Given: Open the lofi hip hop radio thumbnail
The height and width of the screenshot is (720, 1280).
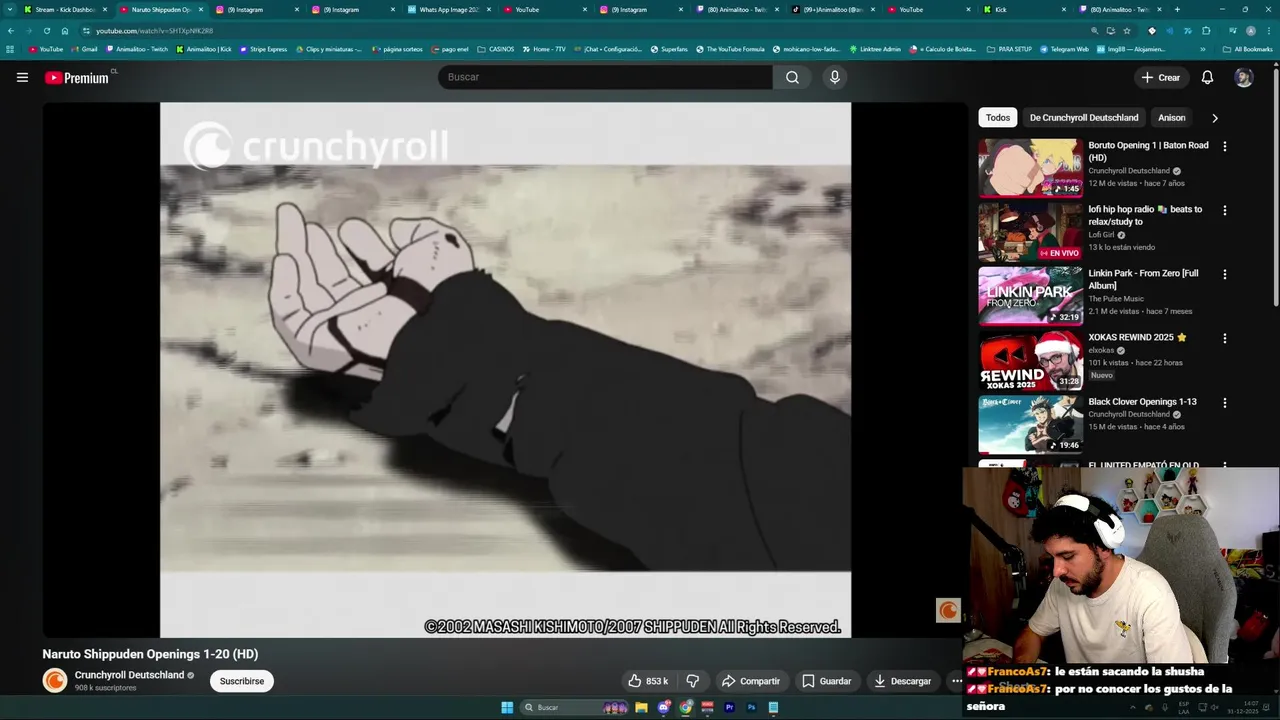Looking at the screenshot, I should (1030, 231).
